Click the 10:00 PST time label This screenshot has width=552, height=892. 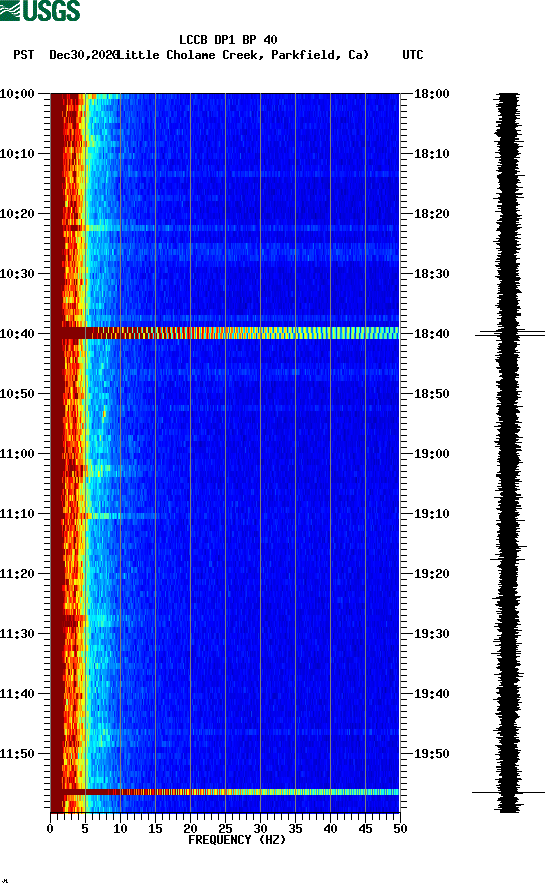tap(17, 94)
